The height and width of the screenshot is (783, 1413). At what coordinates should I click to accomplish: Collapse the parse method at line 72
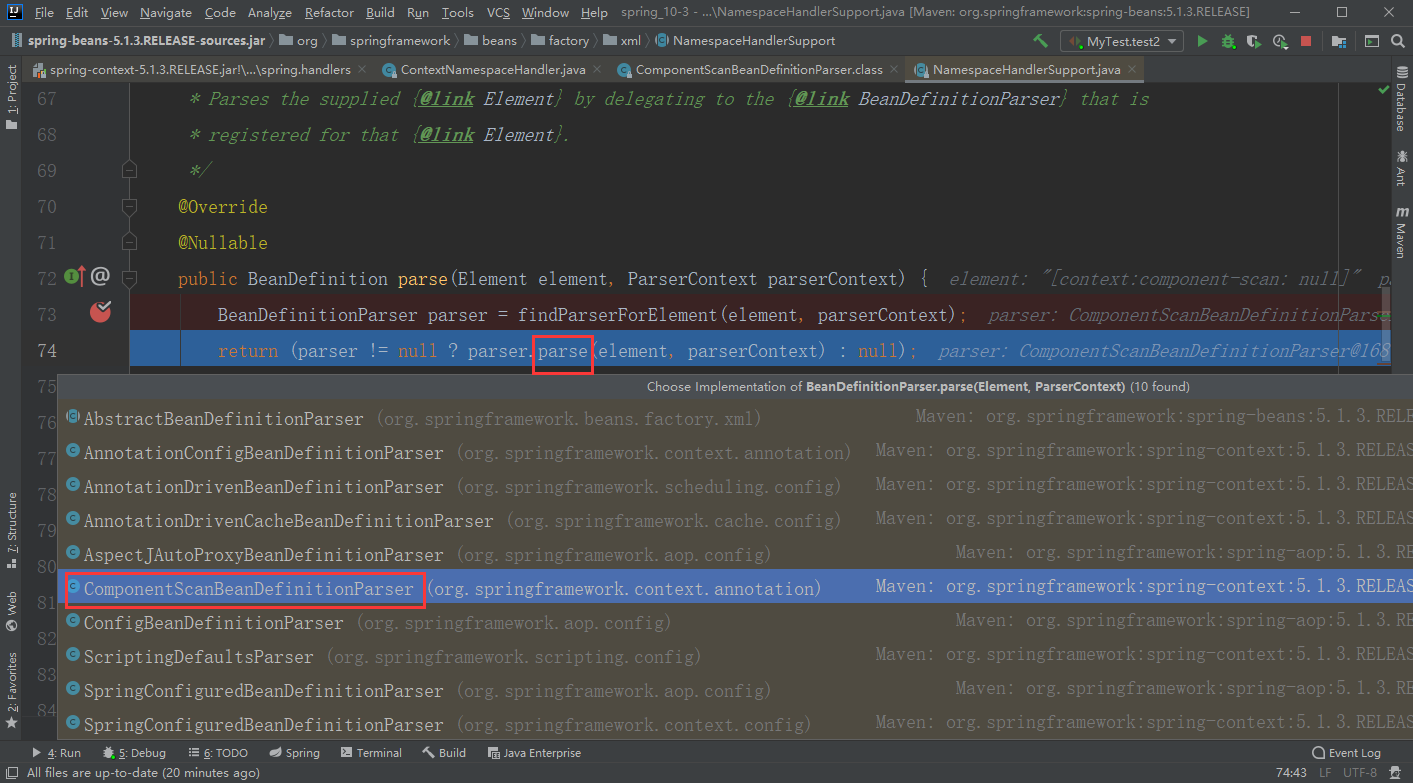pyautogui.click(x=129, y=279)
